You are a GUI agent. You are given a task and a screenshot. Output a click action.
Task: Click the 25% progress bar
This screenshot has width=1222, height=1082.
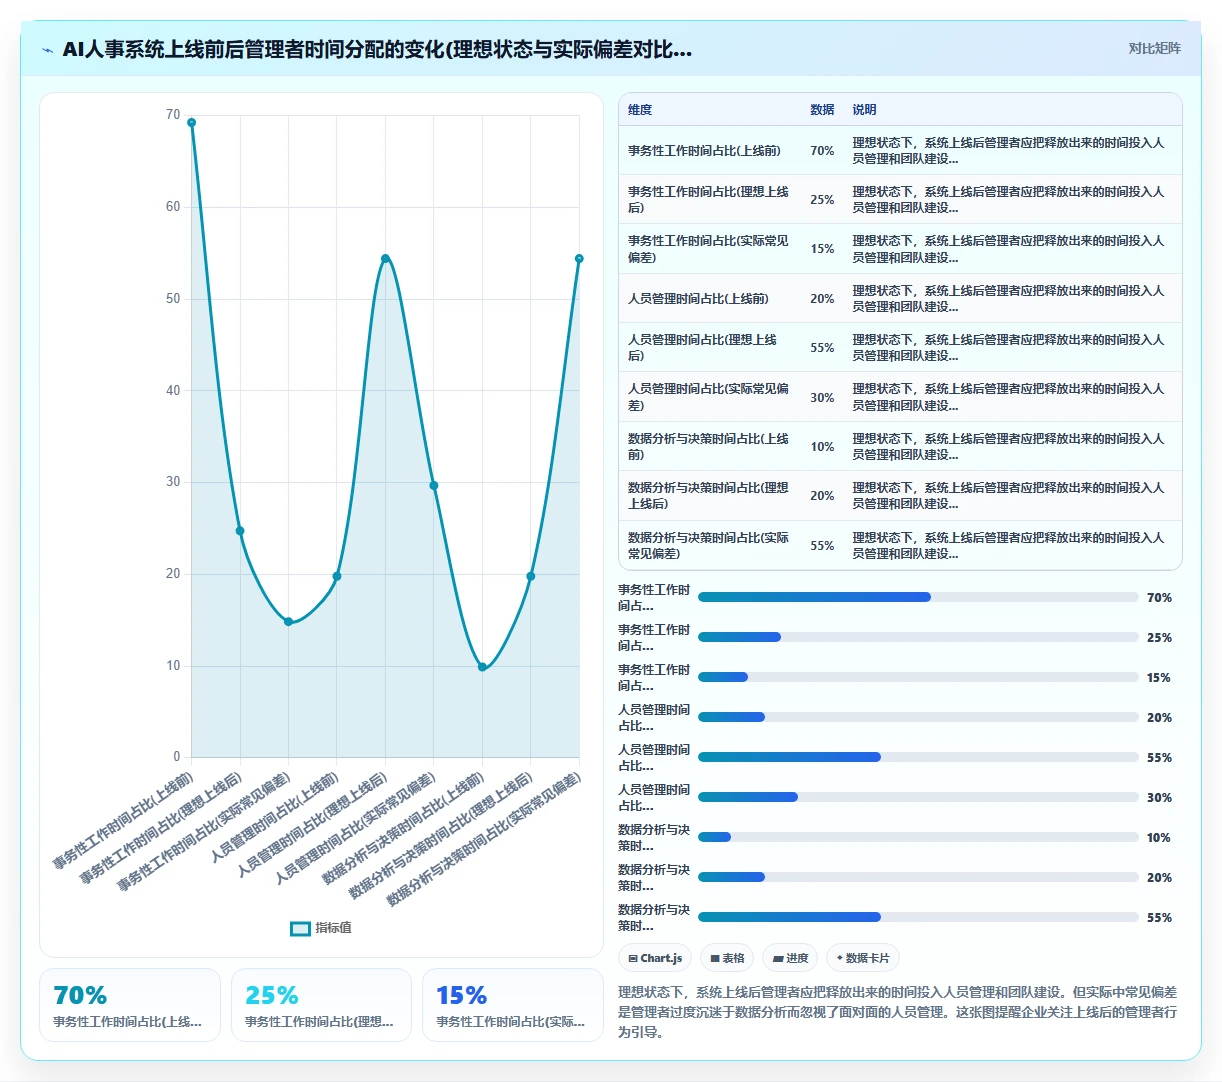(918, 637)
